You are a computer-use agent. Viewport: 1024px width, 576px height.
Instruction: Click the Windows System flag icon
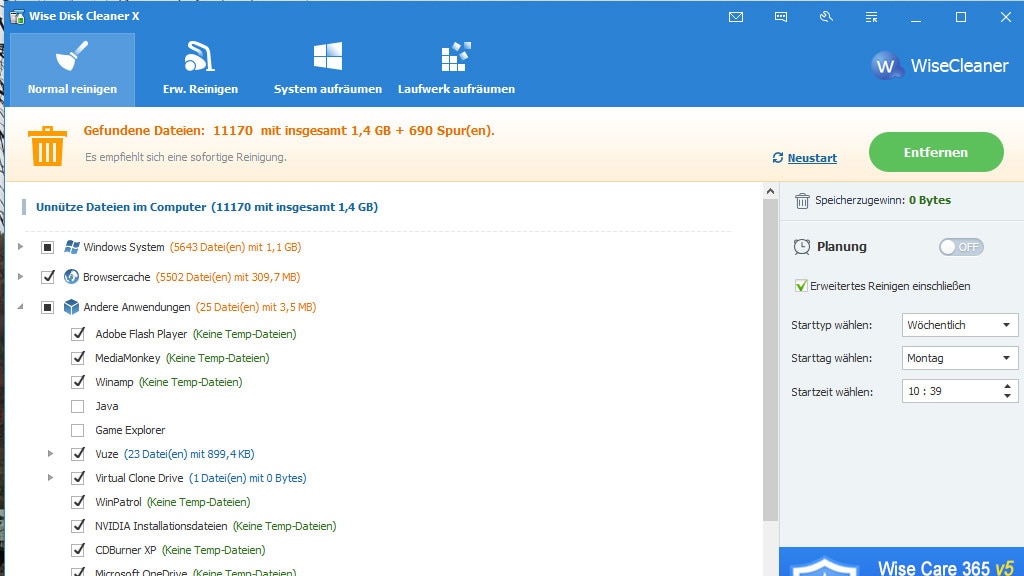[71, 247]
